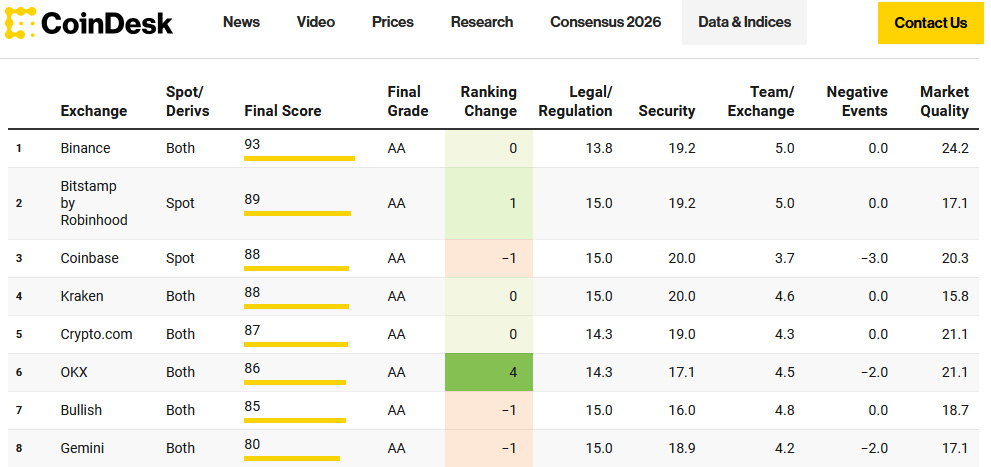Click OKX's dark green ranking change cell
Screen dimensions: 991x467
tap(488, 372)
